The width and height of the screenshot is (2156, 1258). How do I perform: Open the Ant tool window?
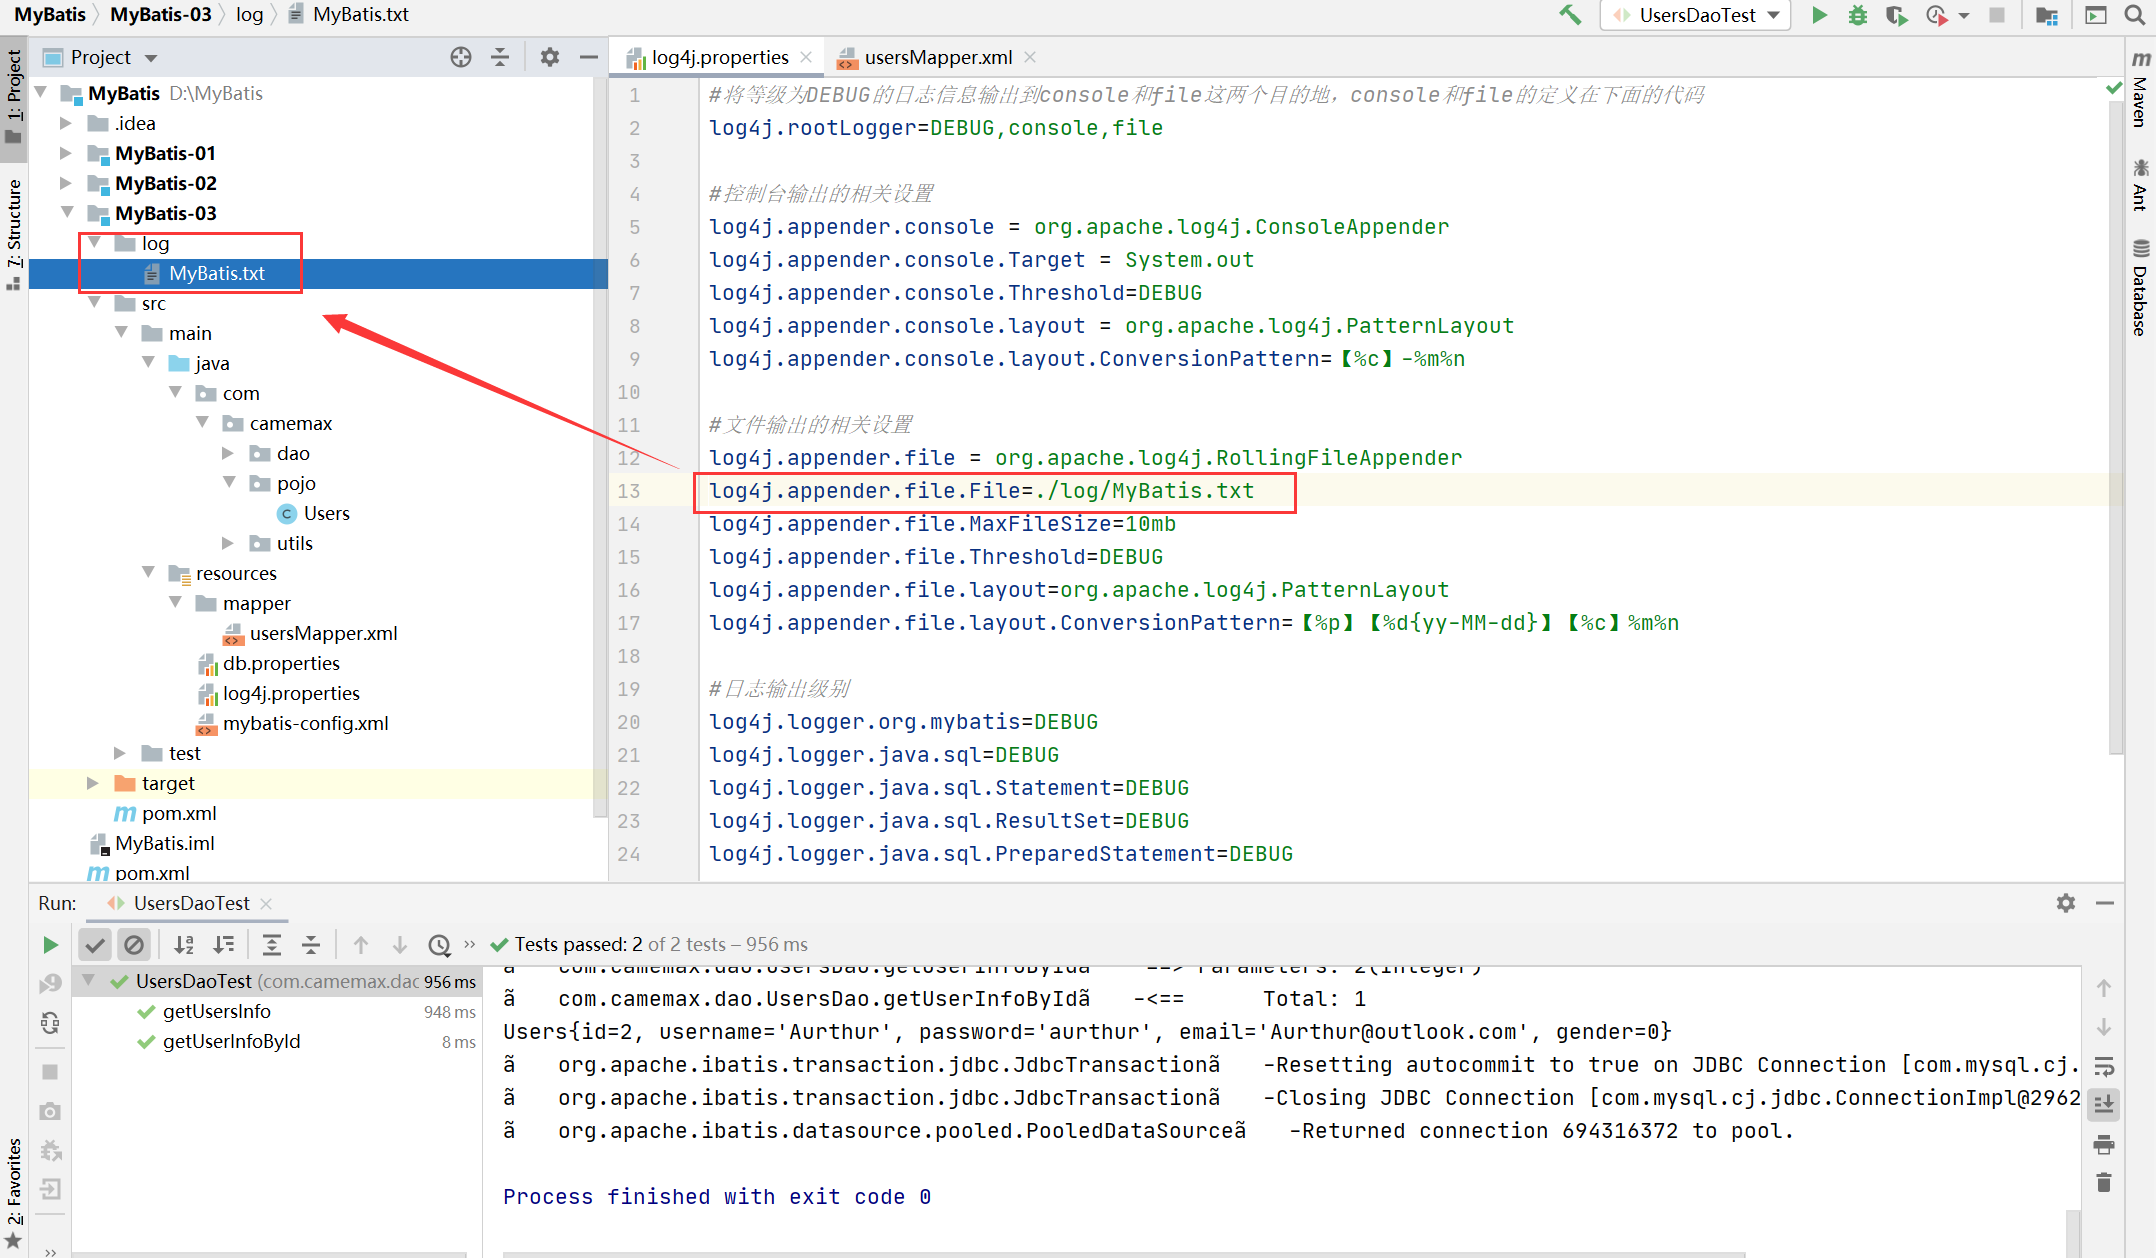point(2140,184)
